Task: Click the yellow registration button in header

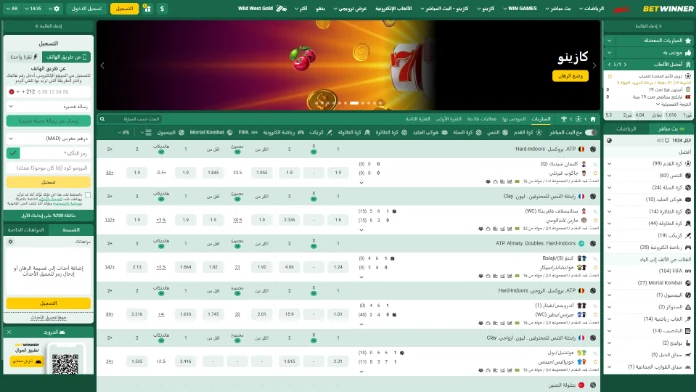Action: [x=124, y=8]
